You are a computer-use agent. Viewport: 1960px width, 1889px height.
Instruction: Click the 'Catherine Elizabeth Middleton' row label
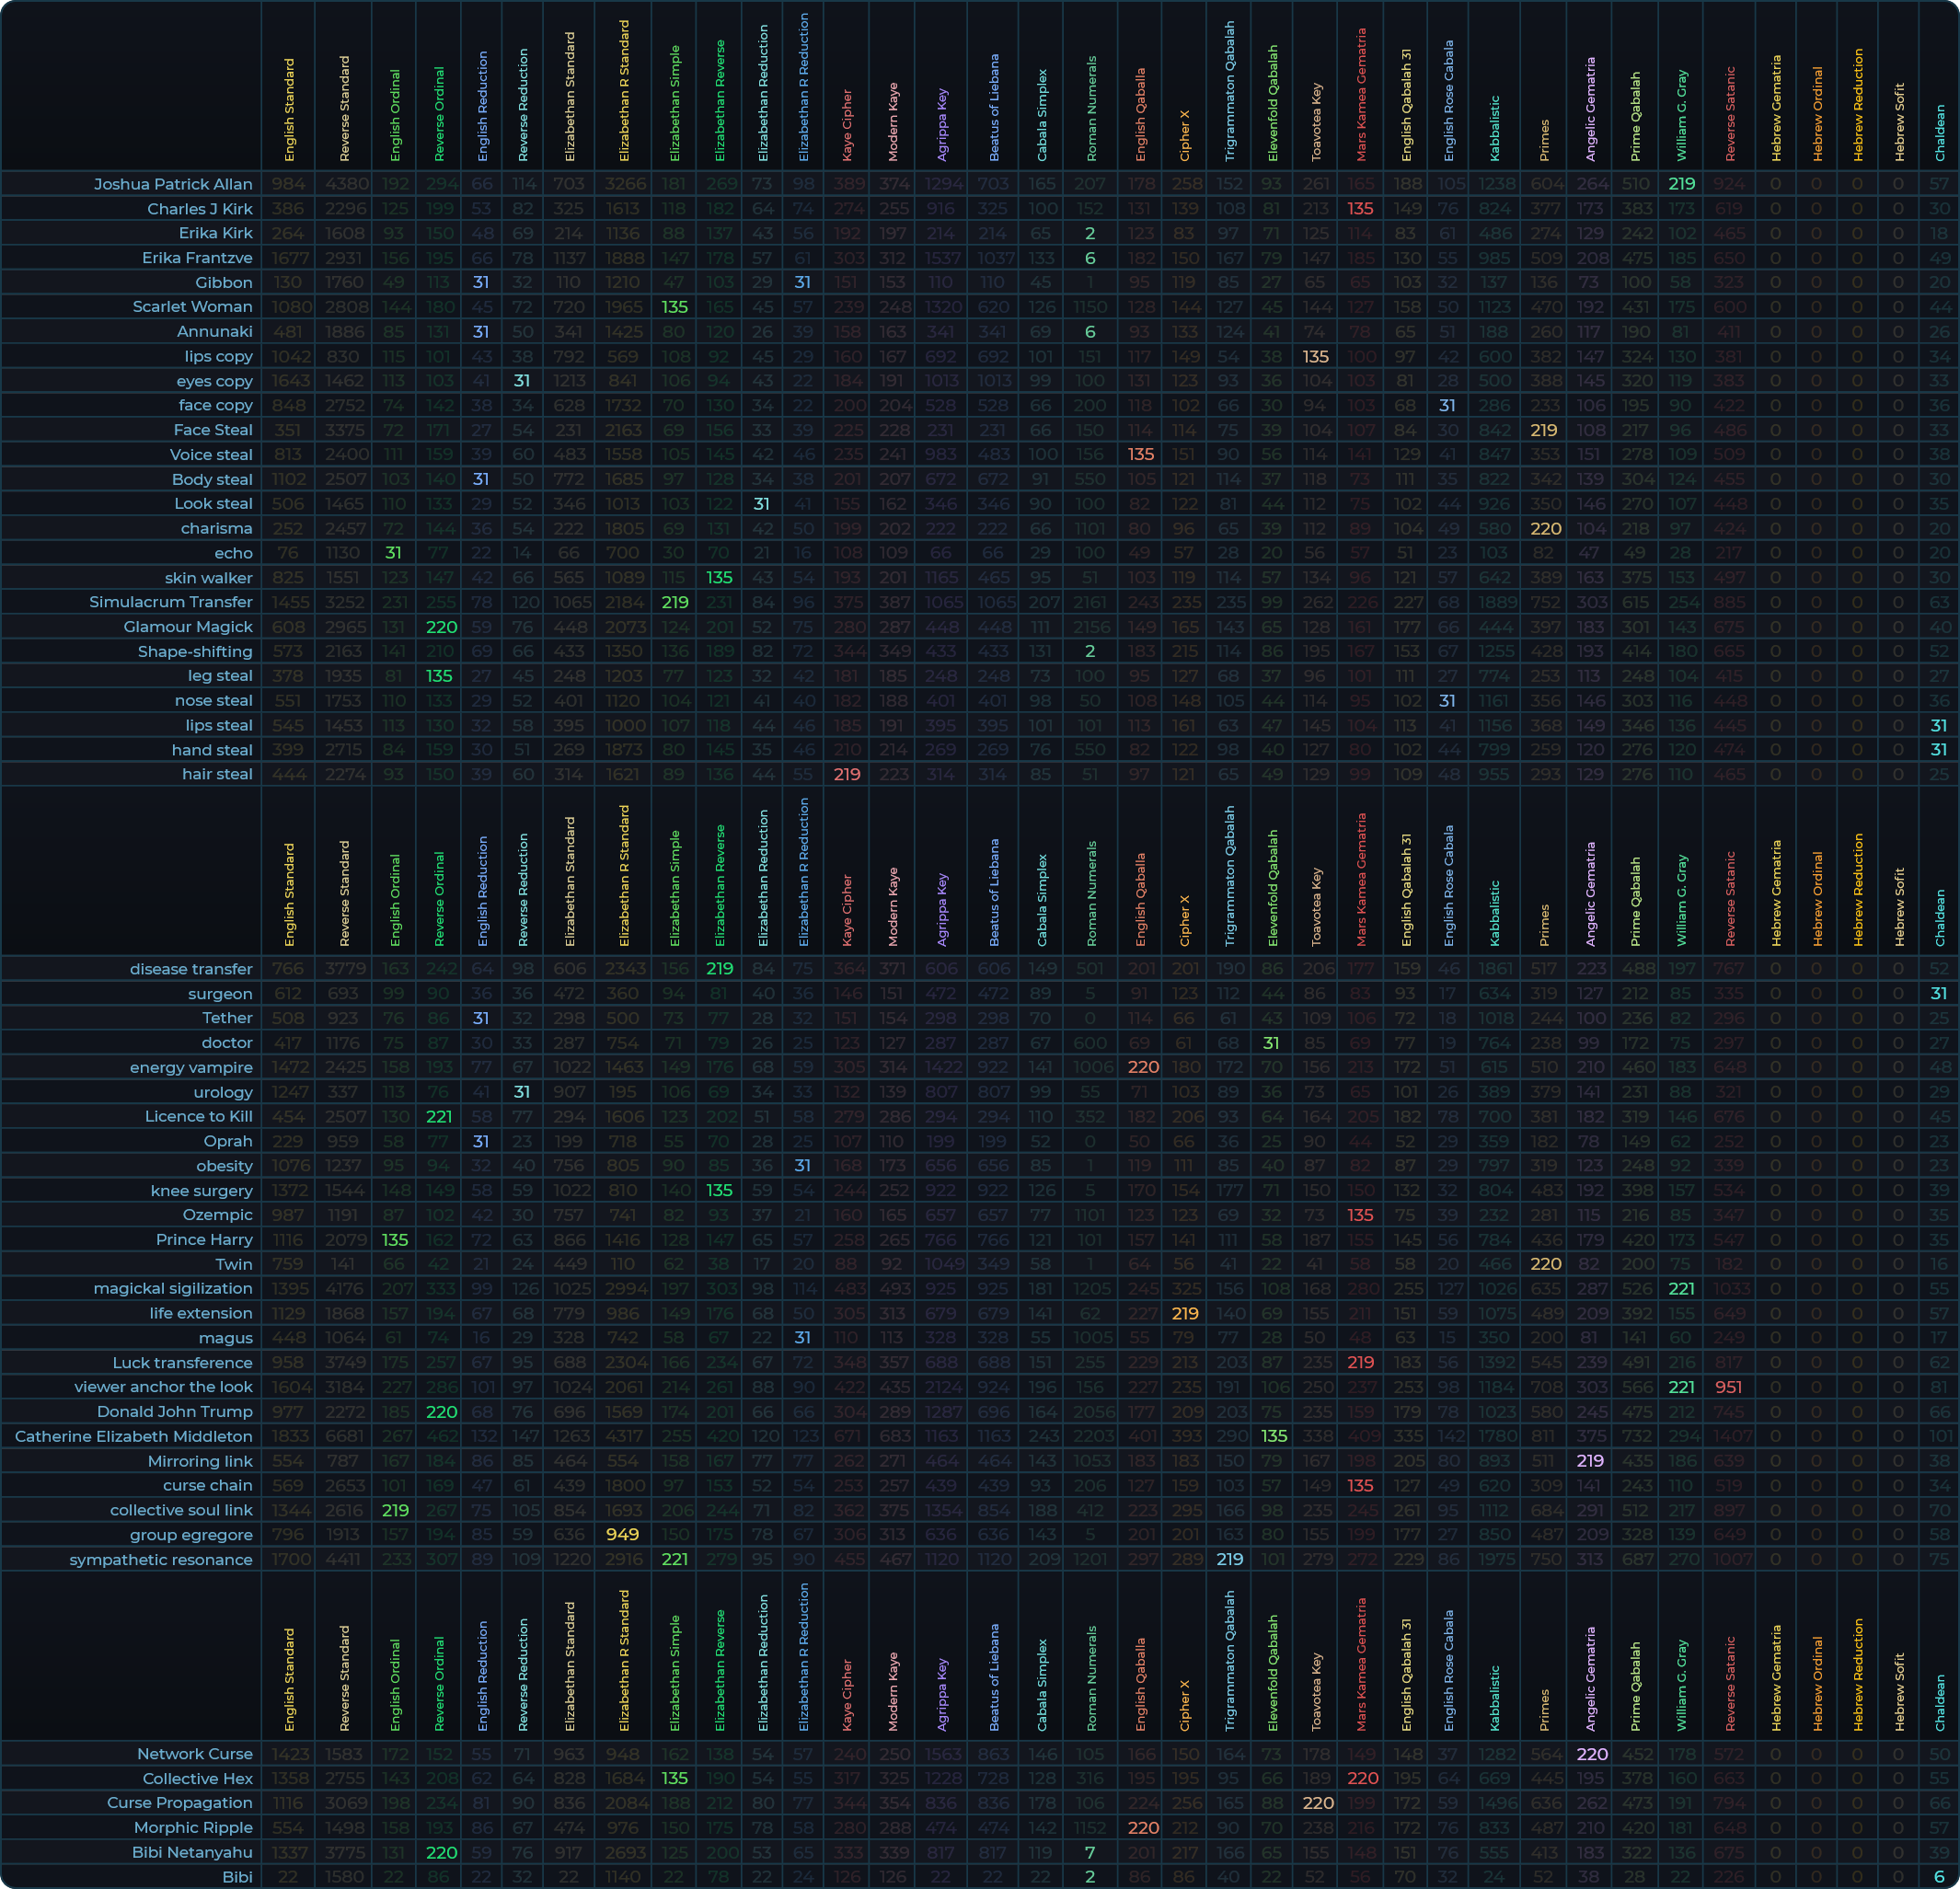pos(133,1436)
